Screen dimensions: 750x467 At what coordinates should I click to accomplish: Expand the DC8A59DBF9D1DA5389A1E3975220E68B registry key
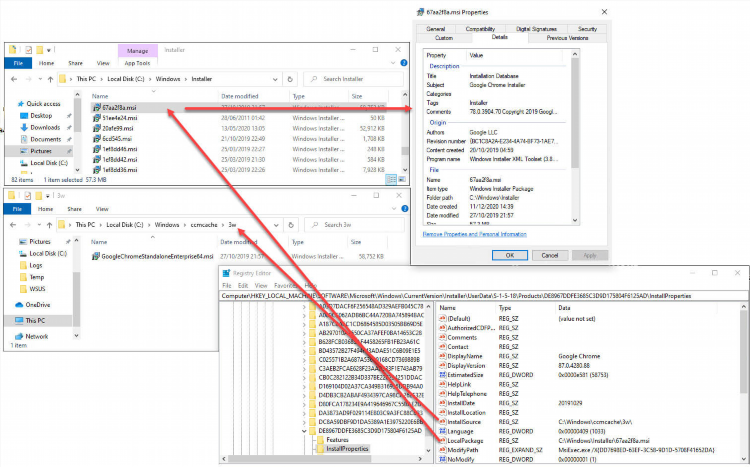tap(305, 422)
